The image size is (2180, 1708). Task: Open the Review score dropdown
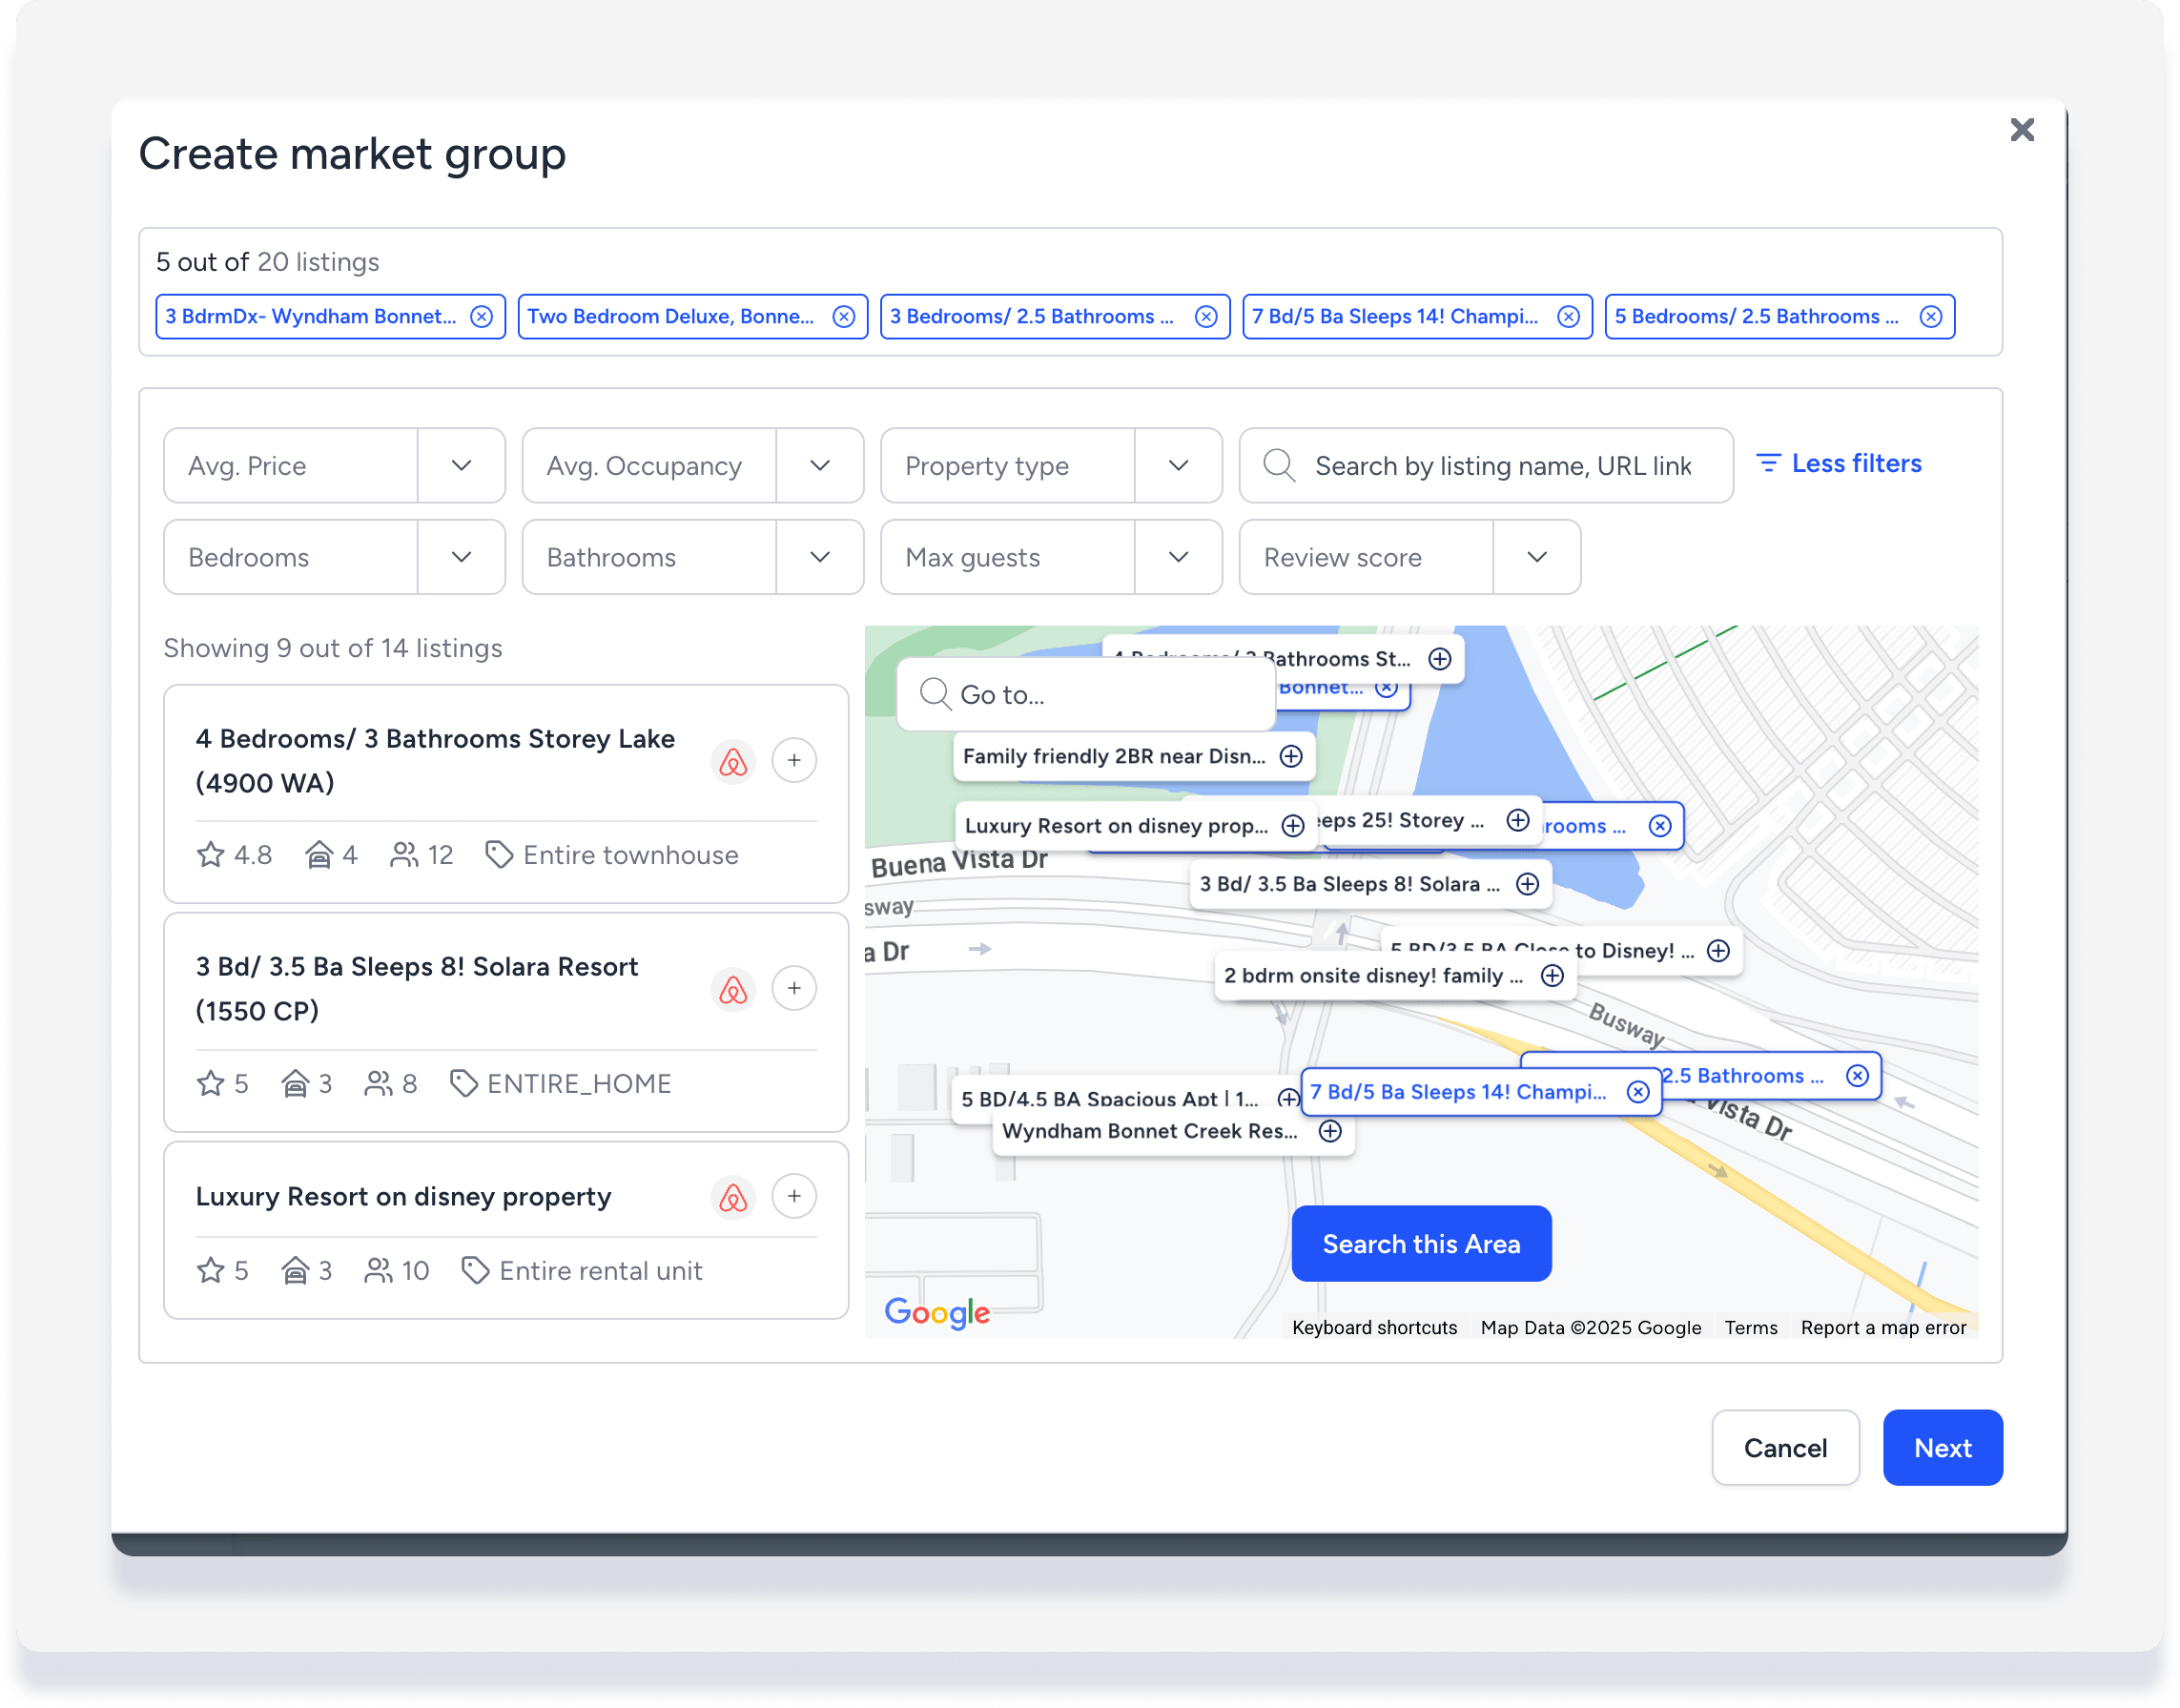pyautogui.click(x=1536, y=557)
